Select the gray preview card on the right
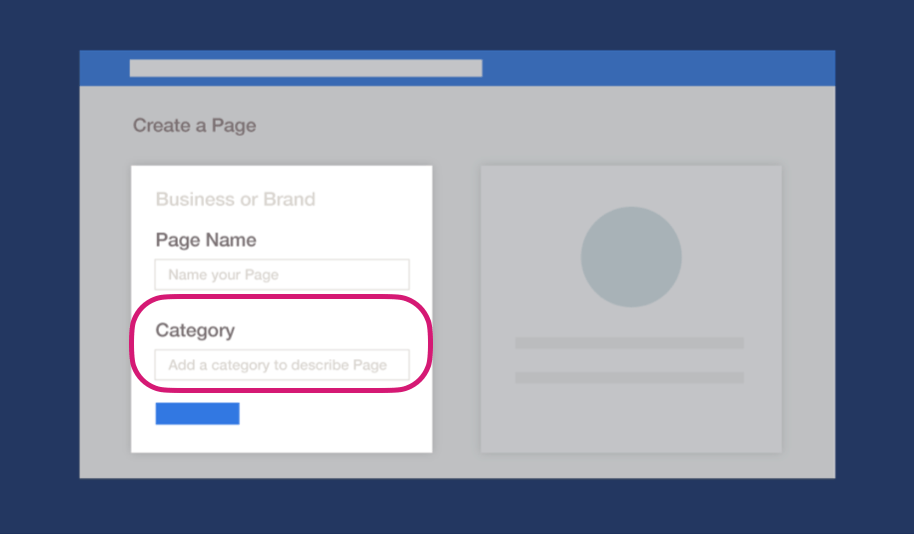 coord(631,309)
